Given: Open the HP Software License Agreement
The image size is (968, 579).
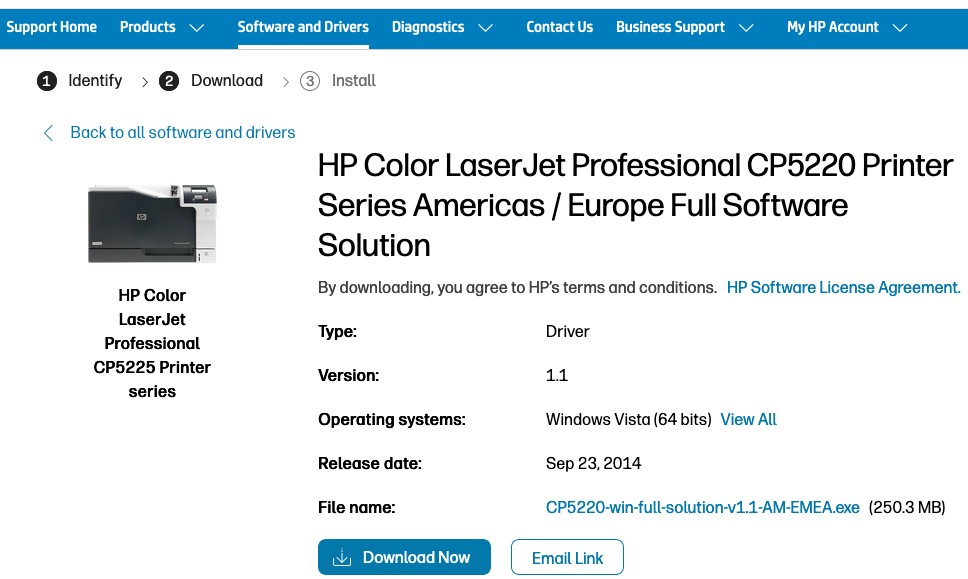Looking at the screenshot, I should (843, 288).
